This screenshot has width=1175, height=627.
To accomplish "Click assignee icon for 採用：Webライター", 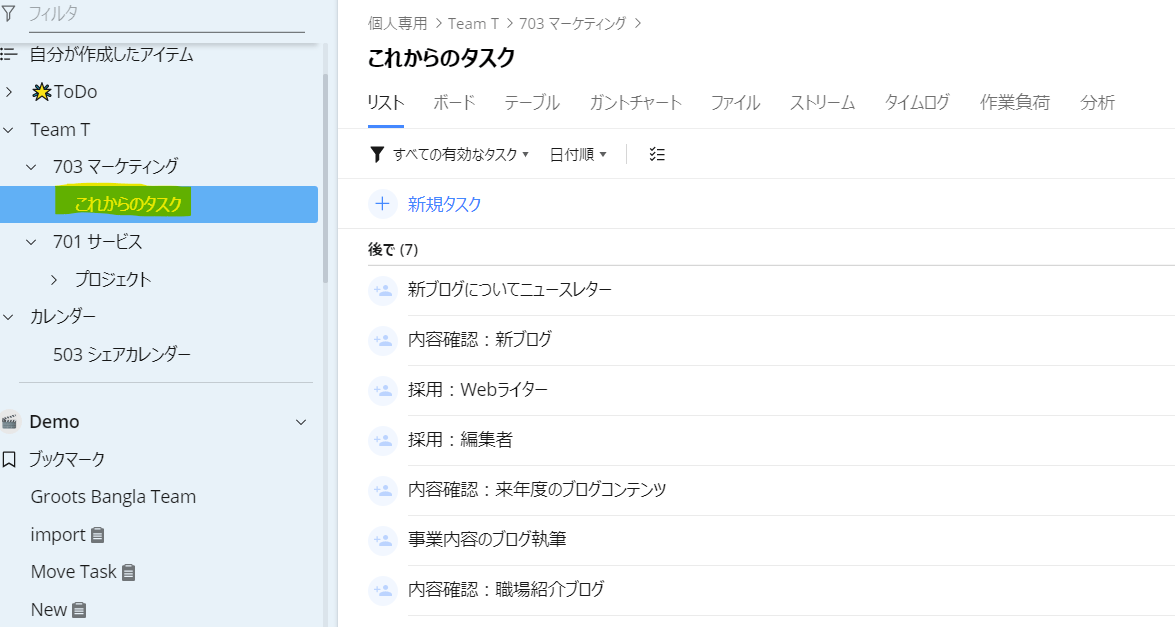I will point(383,390).
